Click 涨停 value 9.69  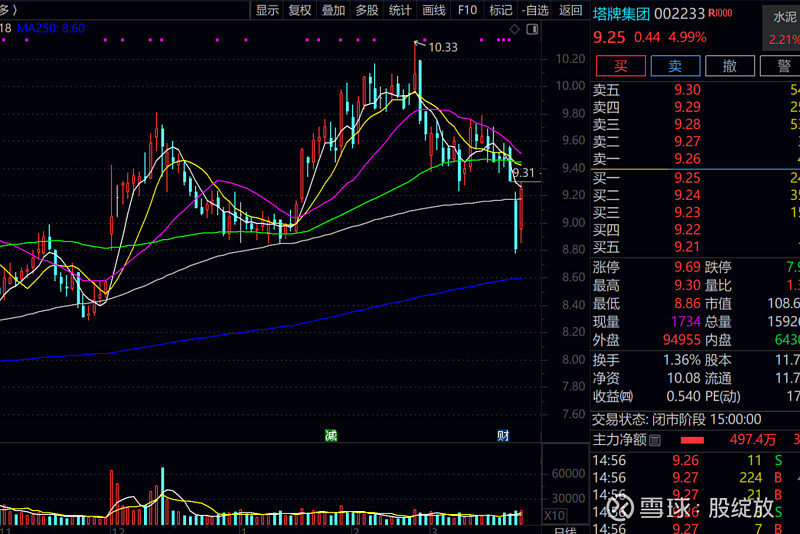[x=687, y=267]
